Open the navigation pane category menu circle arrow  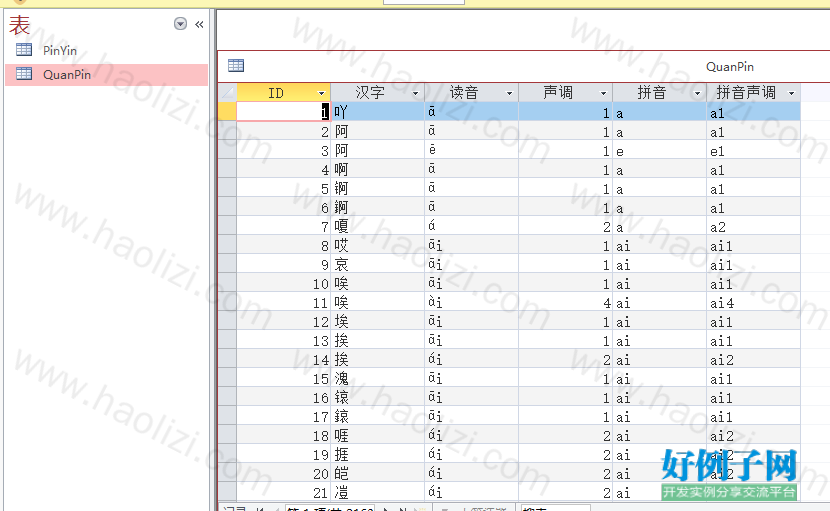(181, 24)
